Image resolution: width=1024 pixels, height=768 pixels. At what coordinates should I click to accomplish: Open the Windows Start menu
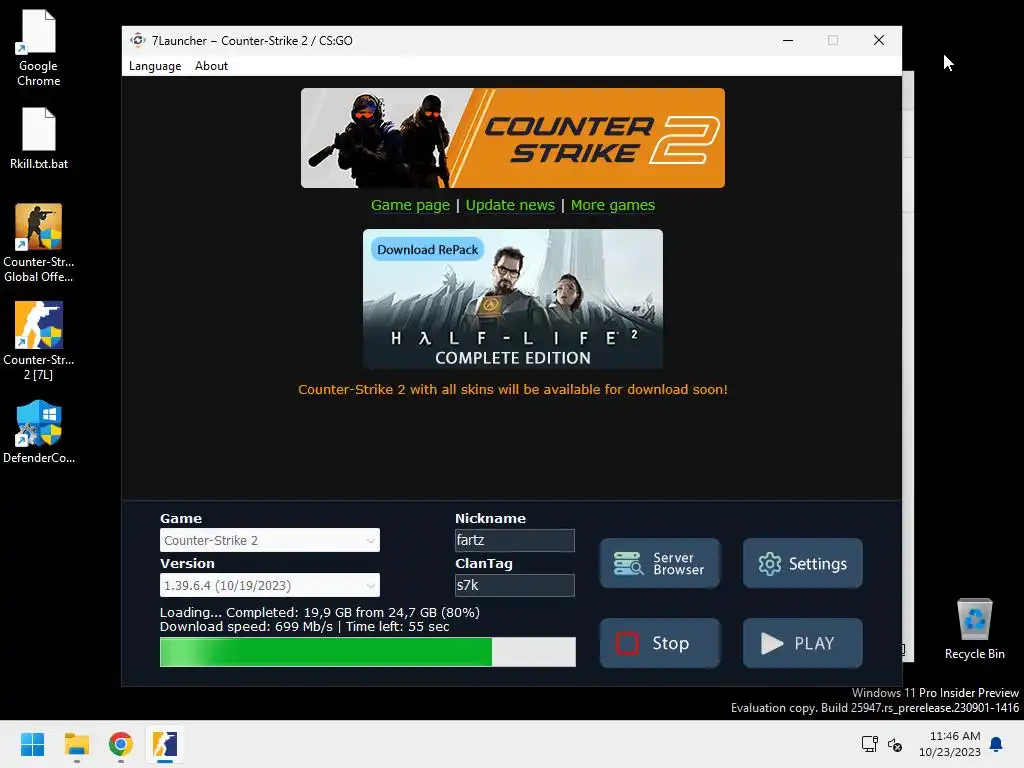32,744
